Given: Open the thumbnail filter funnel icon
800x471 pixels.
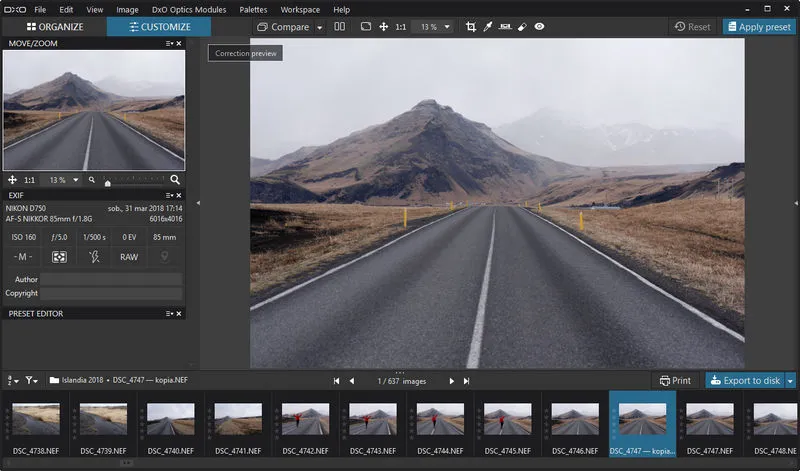Looking at the screenshot, I should point(31,380).
